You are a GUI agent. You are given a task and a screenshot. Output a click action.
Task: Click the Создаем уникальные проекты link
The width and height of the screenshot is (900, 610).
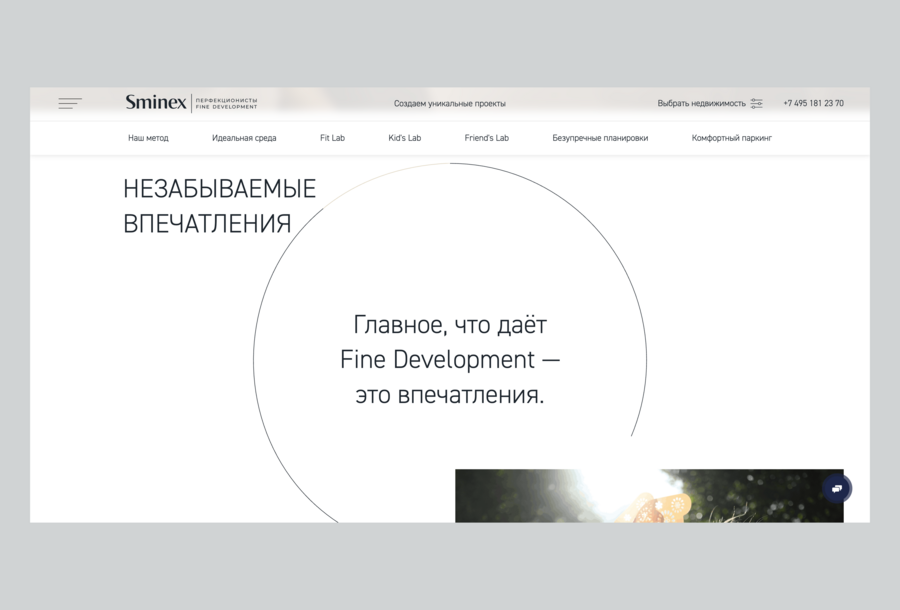pyautogui.click(x=449, y=104)
